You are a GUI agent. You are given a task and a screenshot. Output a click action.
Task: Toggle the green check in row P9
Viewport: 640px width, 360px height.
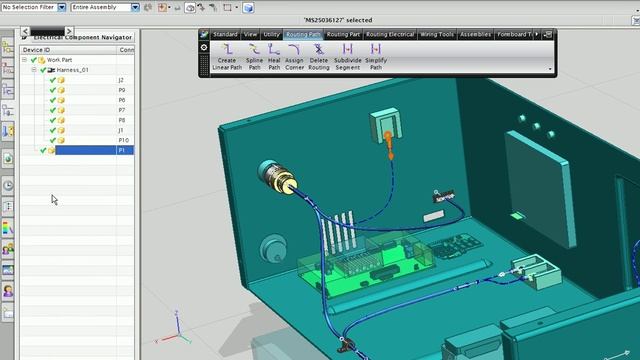coord(53,90)
